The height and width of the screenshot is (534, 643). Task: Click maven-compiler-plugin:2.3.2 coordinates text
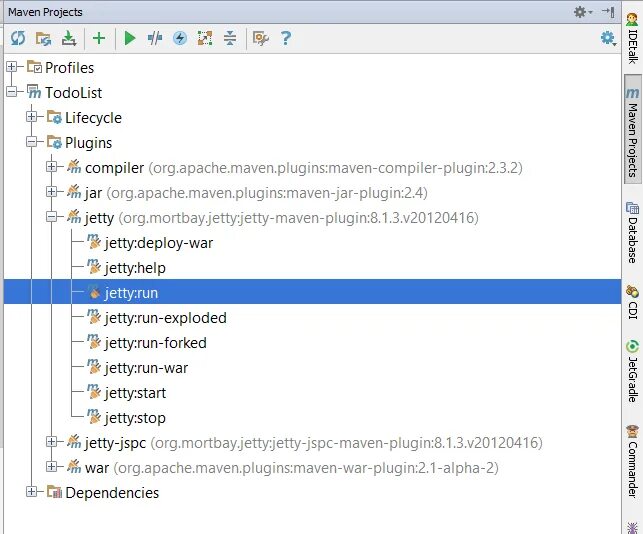[335, 168]
